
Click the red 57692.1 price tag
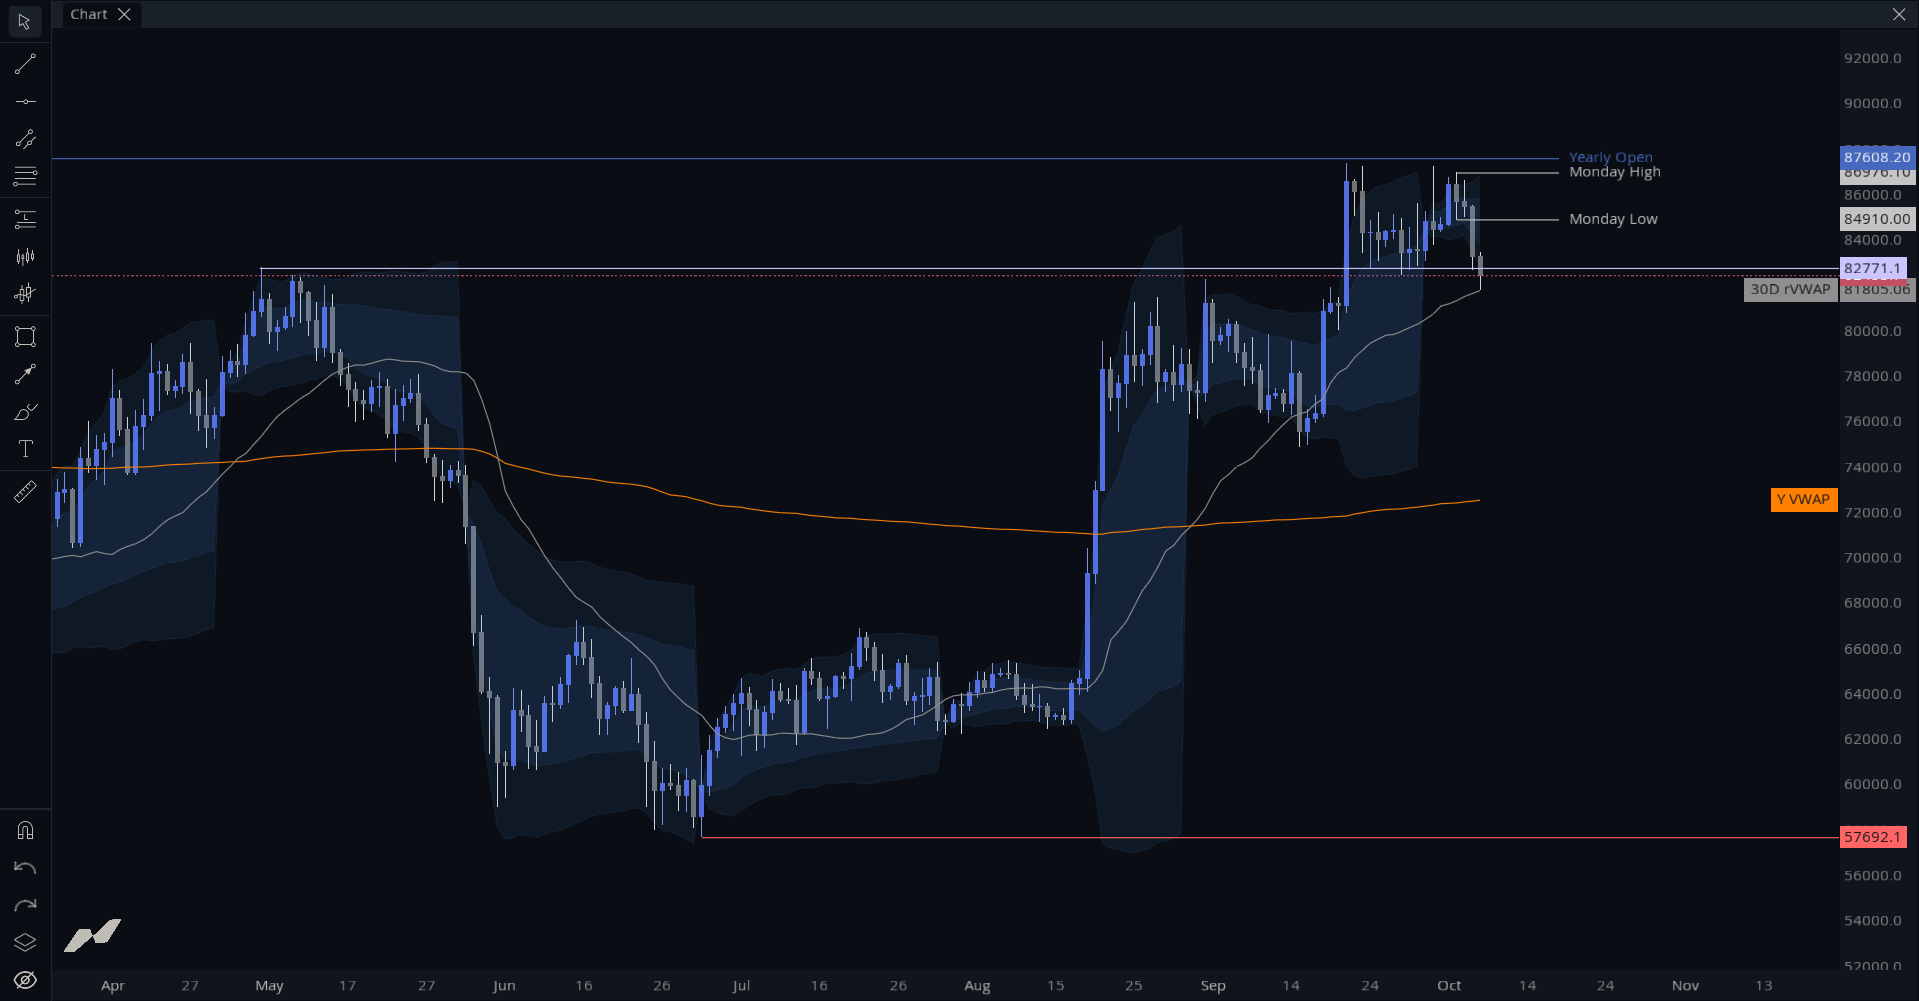pyautogui.click(x=1873, y=837)
